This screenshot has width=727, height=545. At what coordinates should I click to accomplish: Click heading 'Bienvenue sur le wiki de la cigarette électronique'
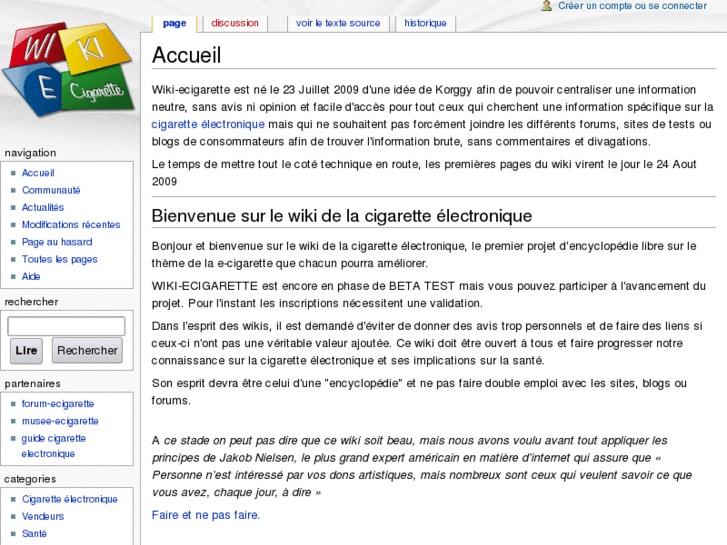coord(342,216)
